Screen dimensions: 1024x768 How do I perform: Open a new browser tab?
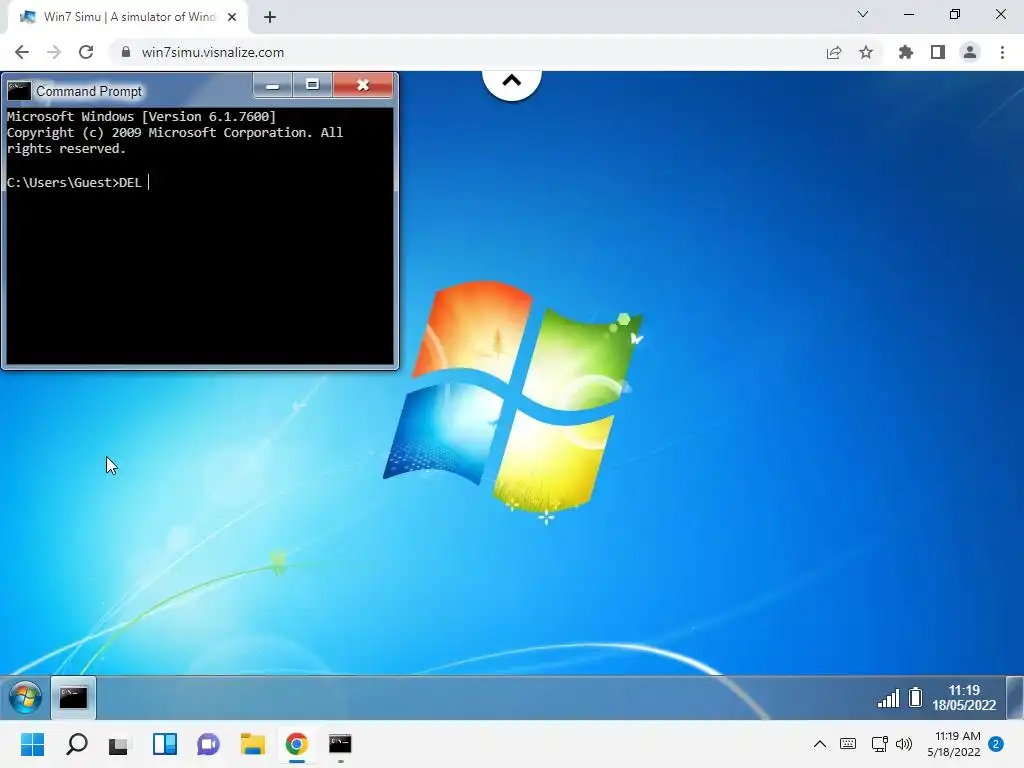tap(270, 17)
